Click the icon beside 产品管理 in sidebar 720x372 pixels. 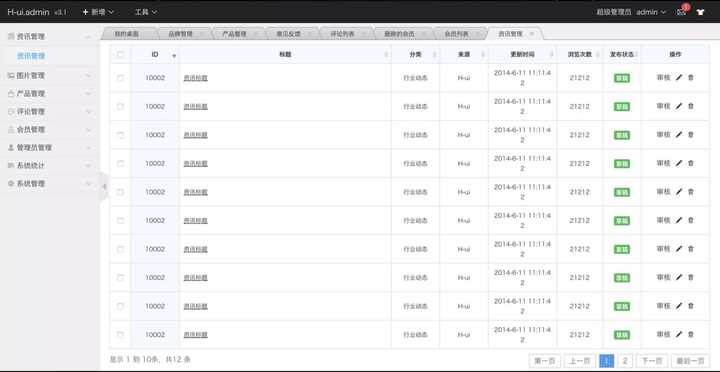click(11, 94)
